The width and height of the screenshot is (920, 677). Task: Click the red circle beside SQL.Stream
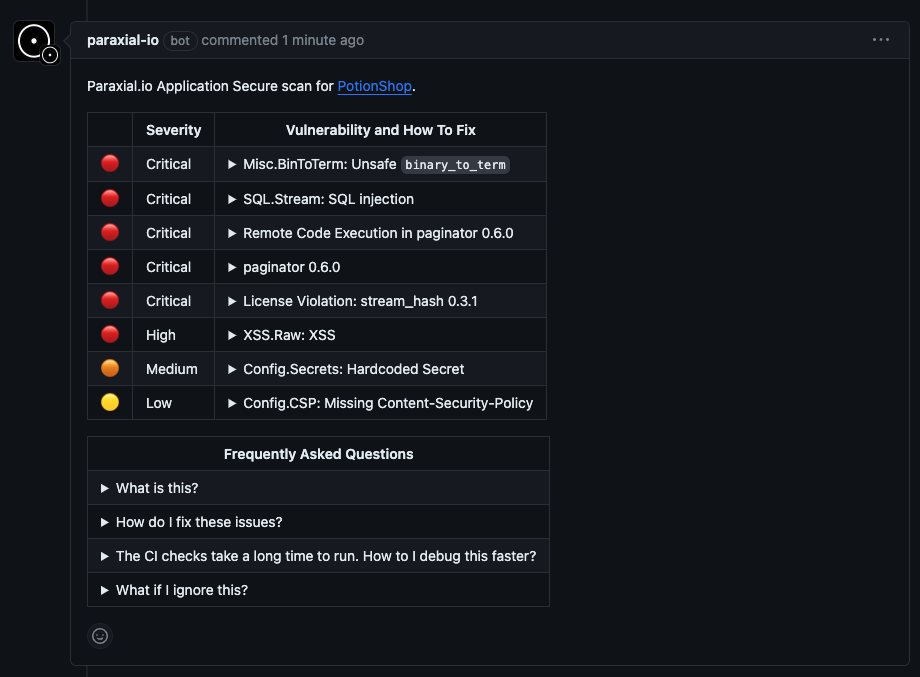point(110,198)
